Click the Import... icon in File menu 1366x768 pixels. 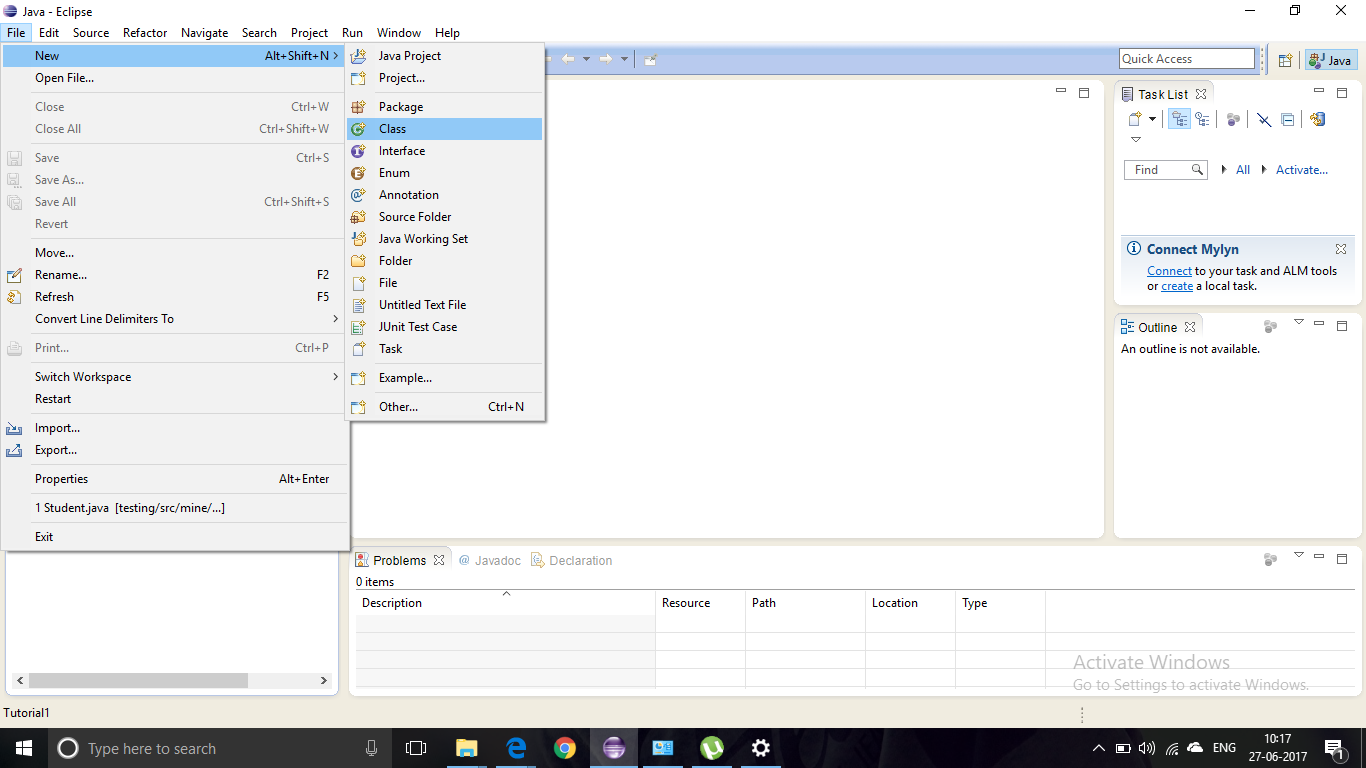click(x=14, y=428)
